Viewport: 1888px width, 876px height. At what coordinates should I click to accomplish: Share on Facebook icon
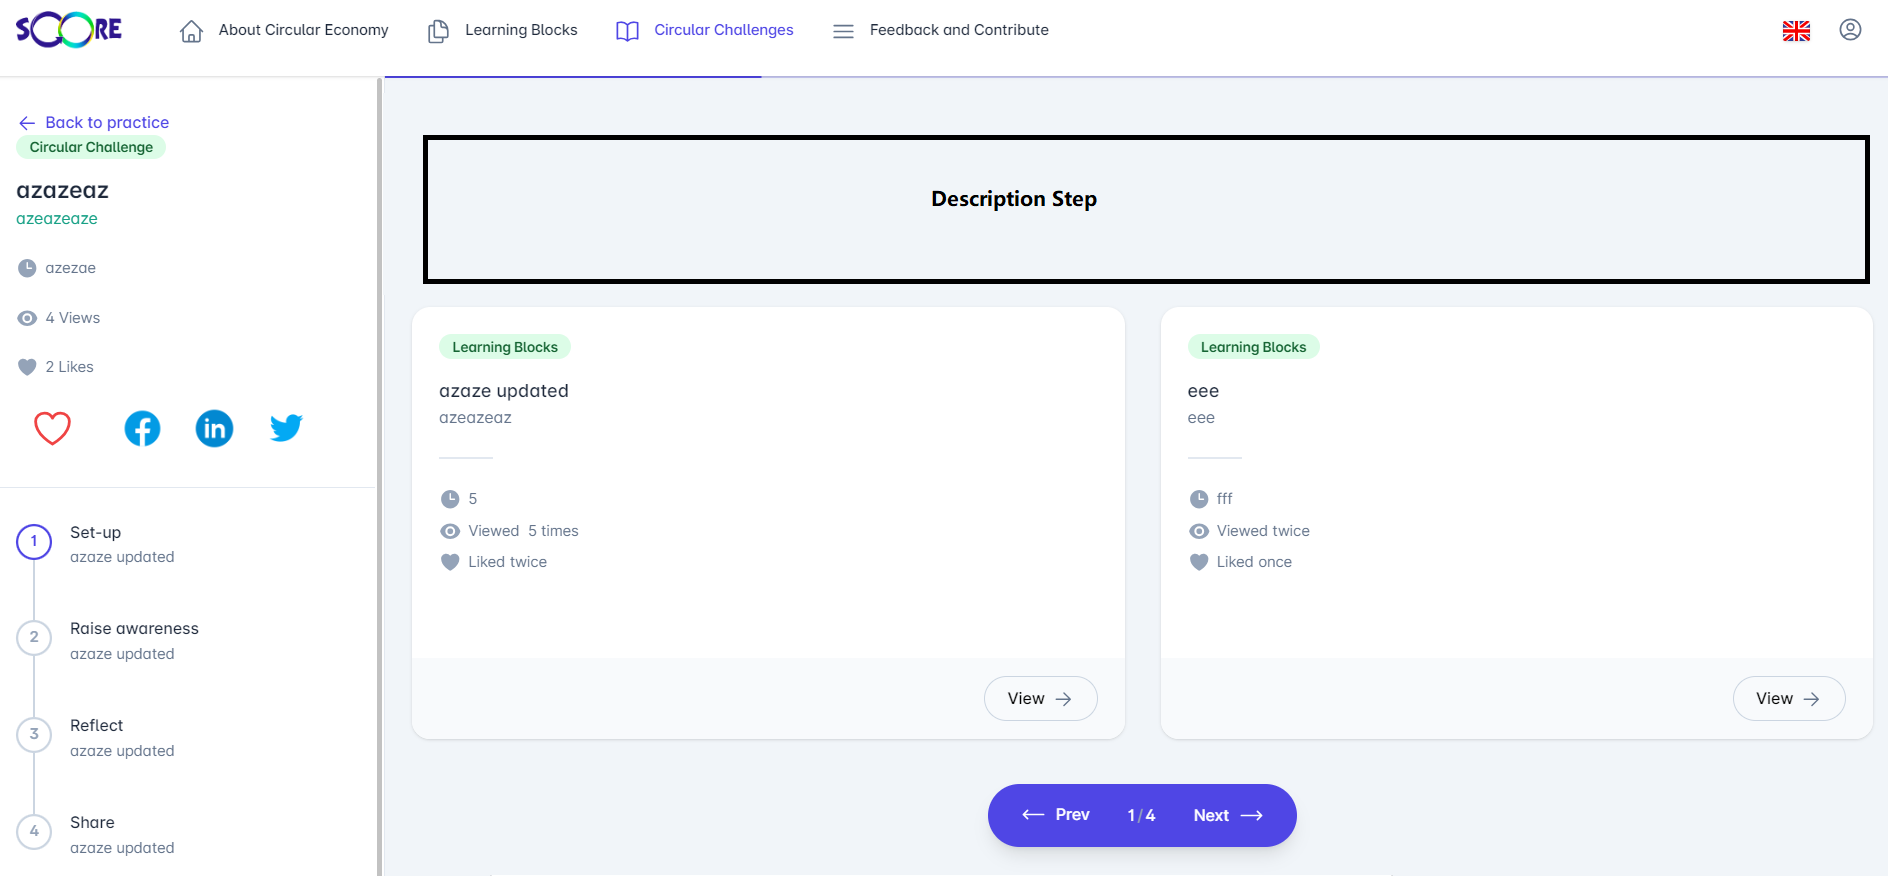click(x=142, y=429)
